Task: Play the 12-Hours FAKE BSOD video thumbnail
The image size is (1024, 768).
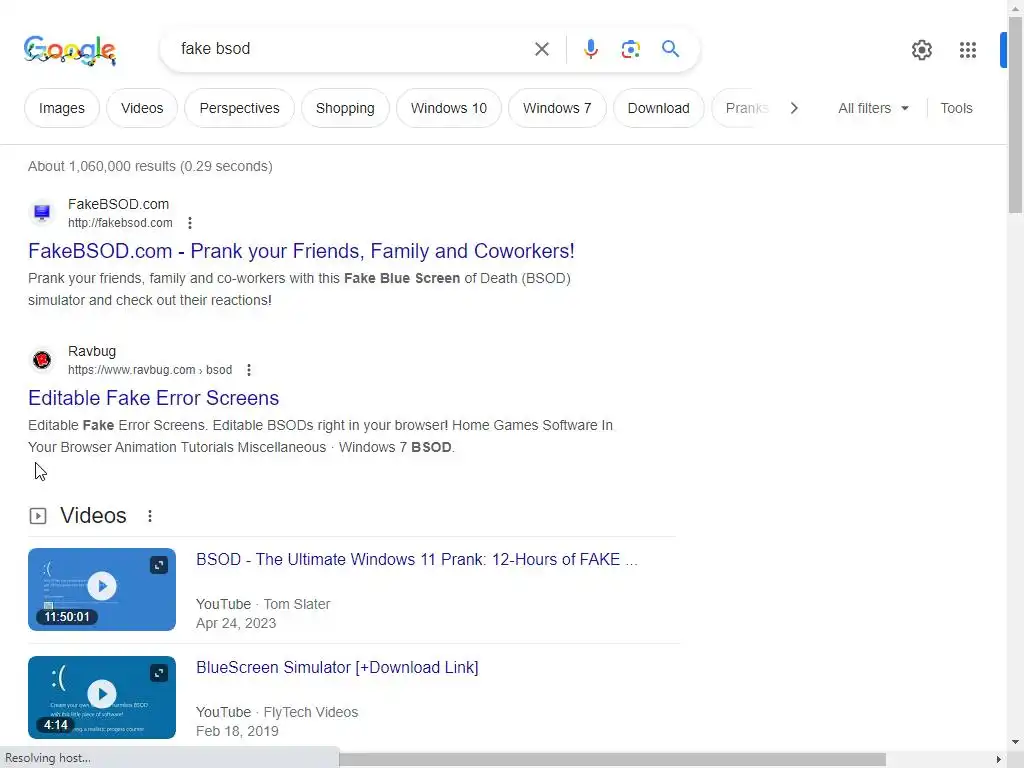Action: point(102,587)
